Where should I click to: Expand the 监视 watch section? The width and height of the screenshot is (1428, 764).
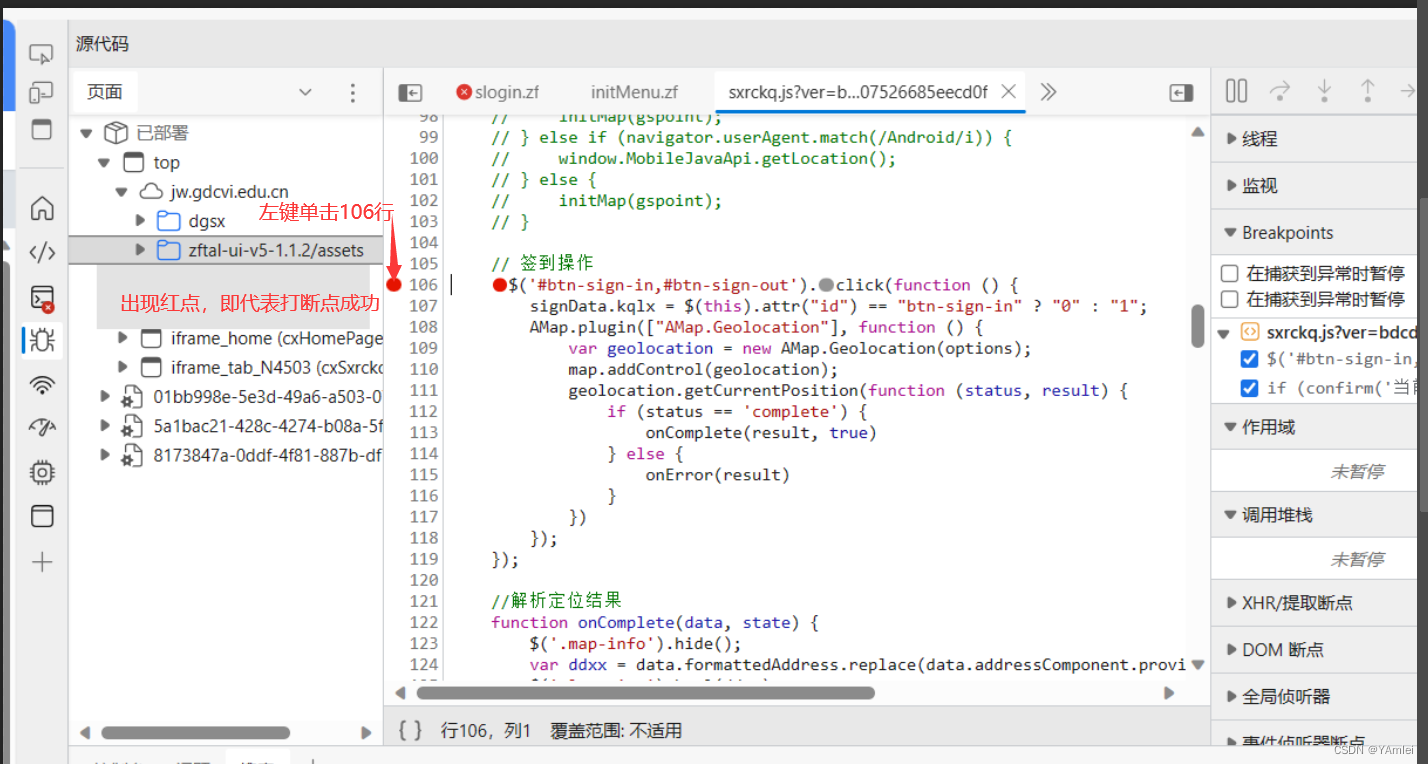click(1231, 186)
